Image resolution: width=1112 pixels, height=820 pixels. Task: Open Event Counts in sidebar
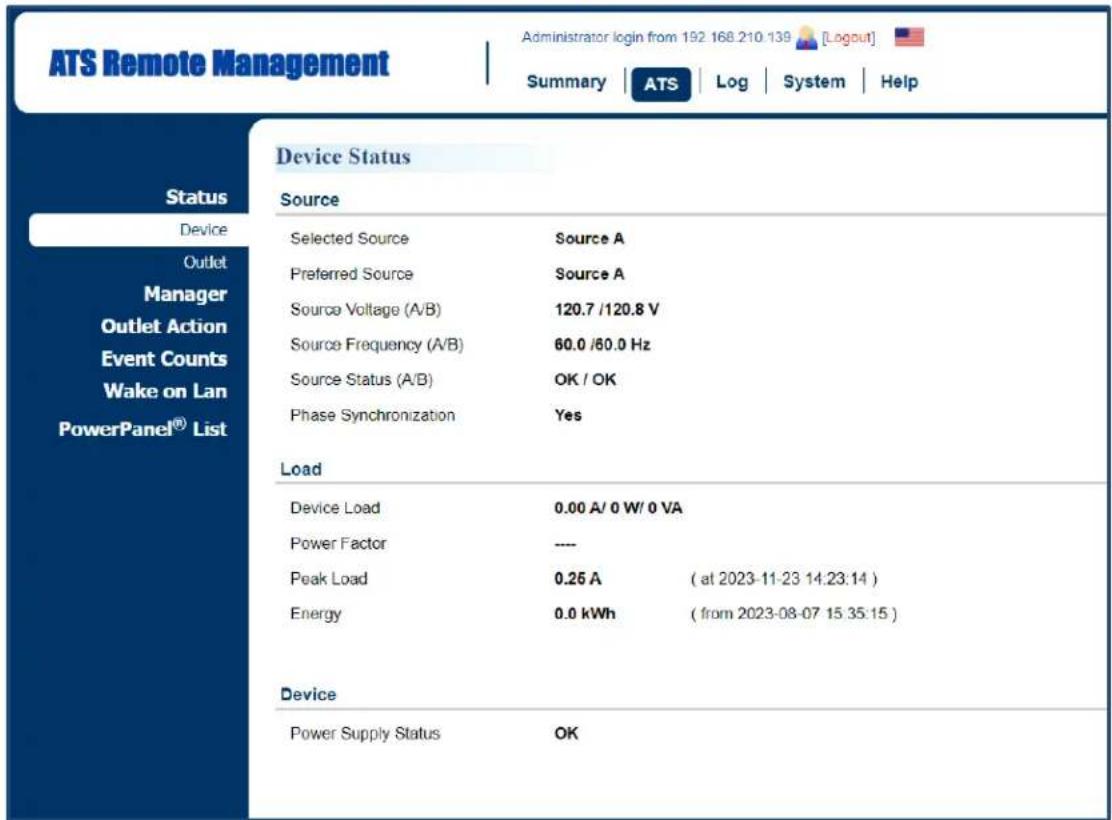[164, 358]
